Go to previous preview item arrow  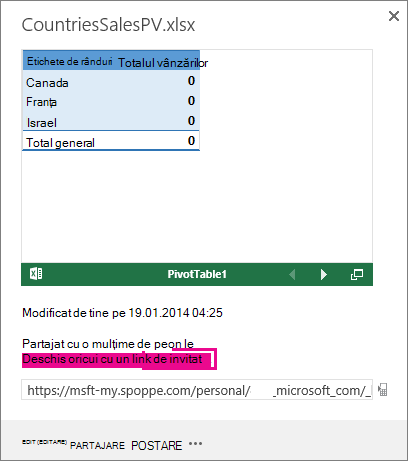click(x=292, y=274)
